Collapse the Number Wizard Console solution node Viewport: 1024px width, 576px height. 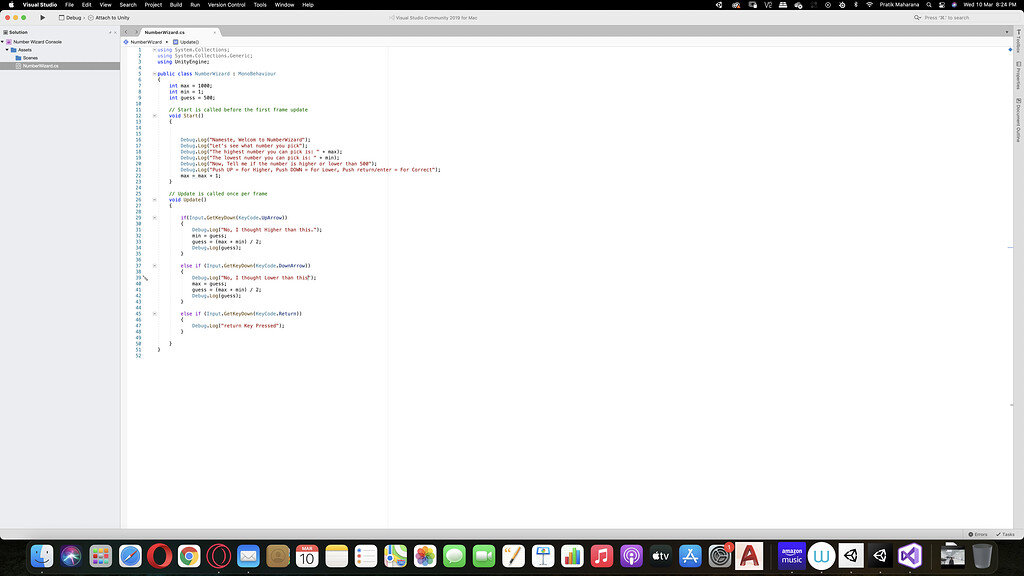pos(4,42)
